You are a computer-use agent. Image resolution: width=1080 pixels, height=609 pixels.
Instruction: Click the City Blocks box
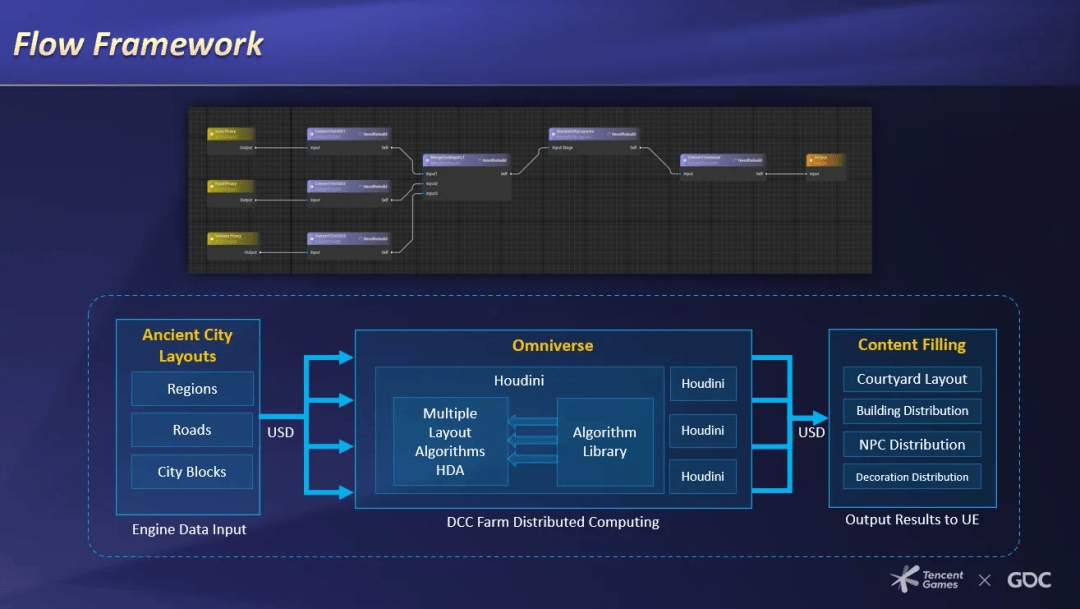(x=192, y=472)
